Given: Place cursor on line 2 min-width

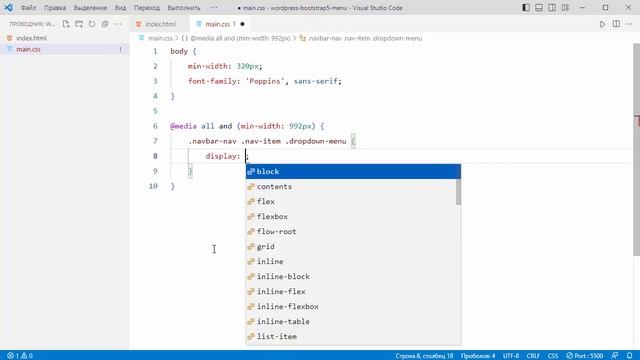Looking at the screenshot, I should [209, 66].
